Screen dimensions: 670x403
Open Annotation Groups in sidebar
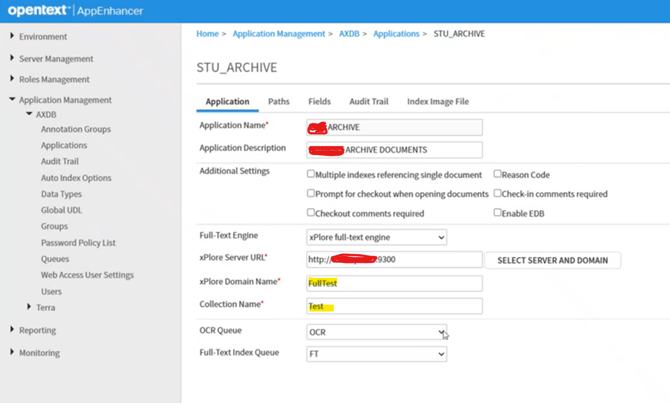tap(75, 129)
